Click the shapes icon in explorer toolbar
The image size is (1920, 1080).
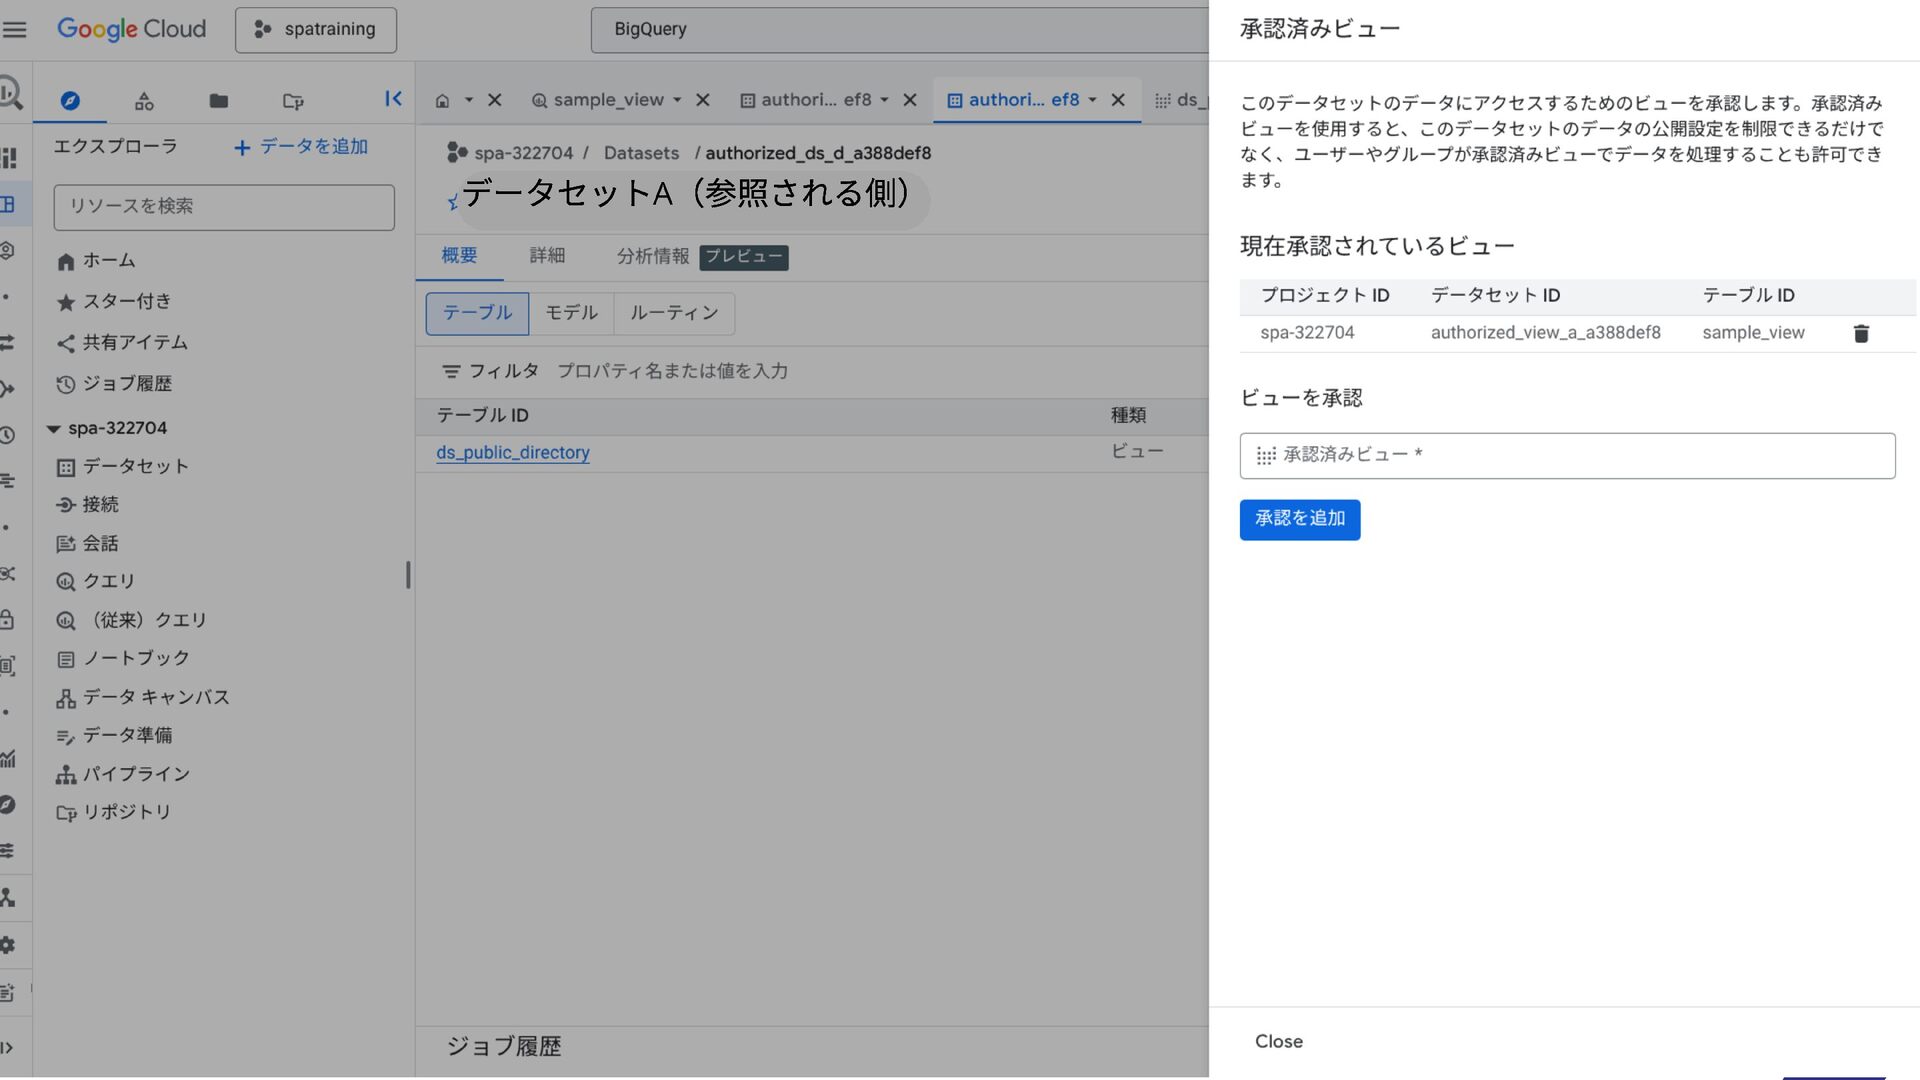point(144,101)
